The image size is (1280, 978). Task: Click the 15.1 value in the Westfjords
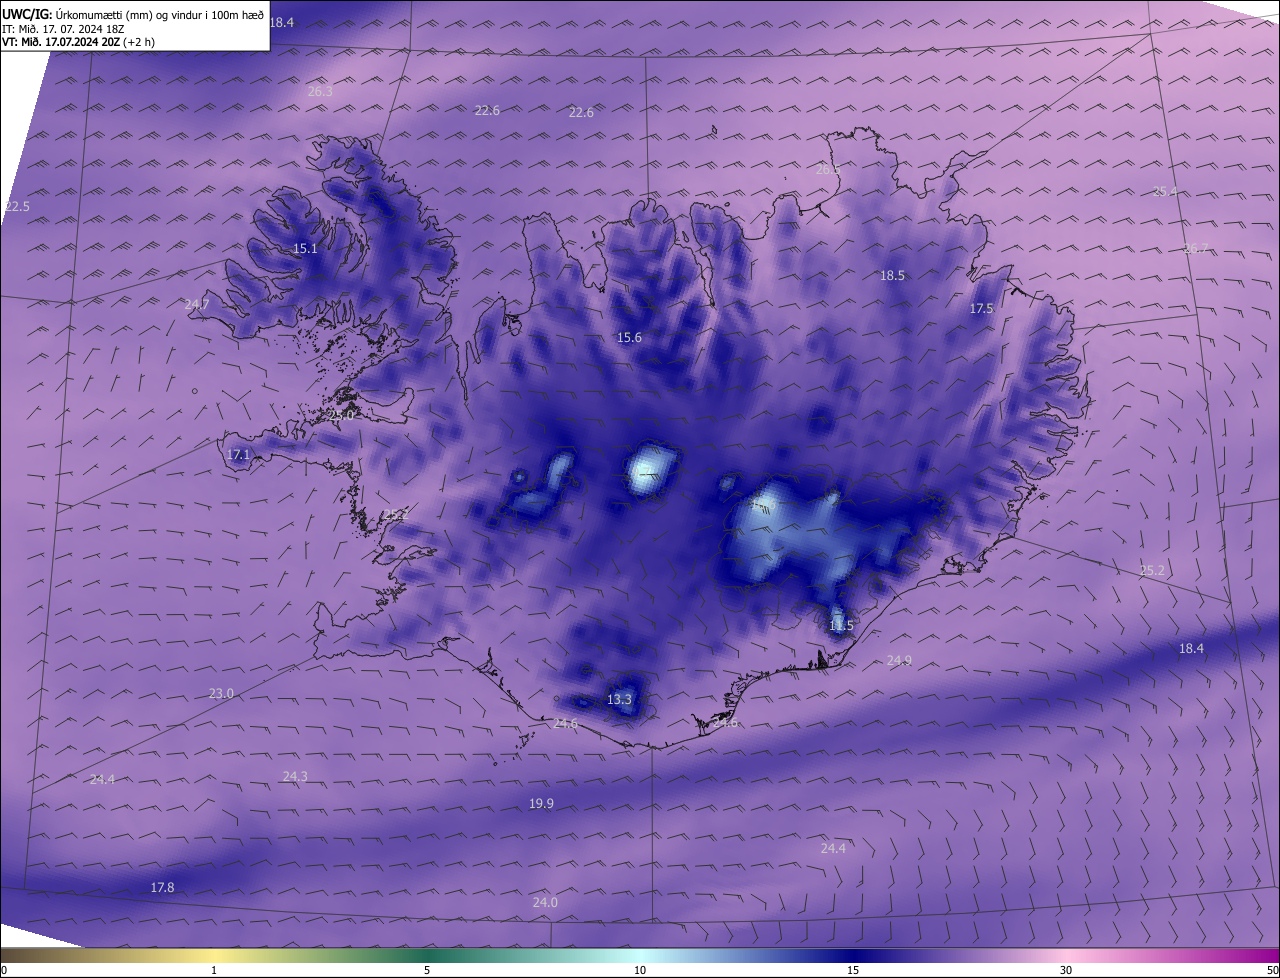click(305, 248)
